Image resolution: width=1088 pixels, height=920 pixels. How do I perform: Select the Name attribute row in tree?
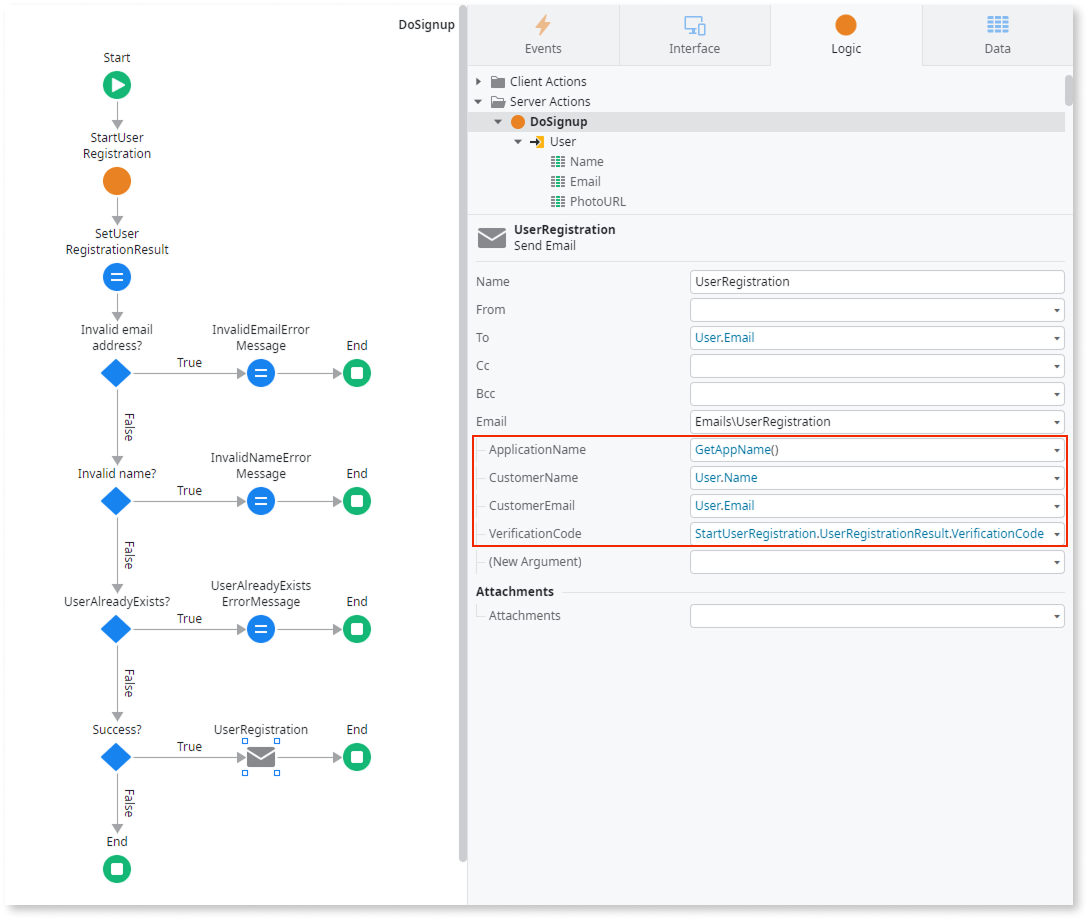pyautogui.click(x=766, y=162)
